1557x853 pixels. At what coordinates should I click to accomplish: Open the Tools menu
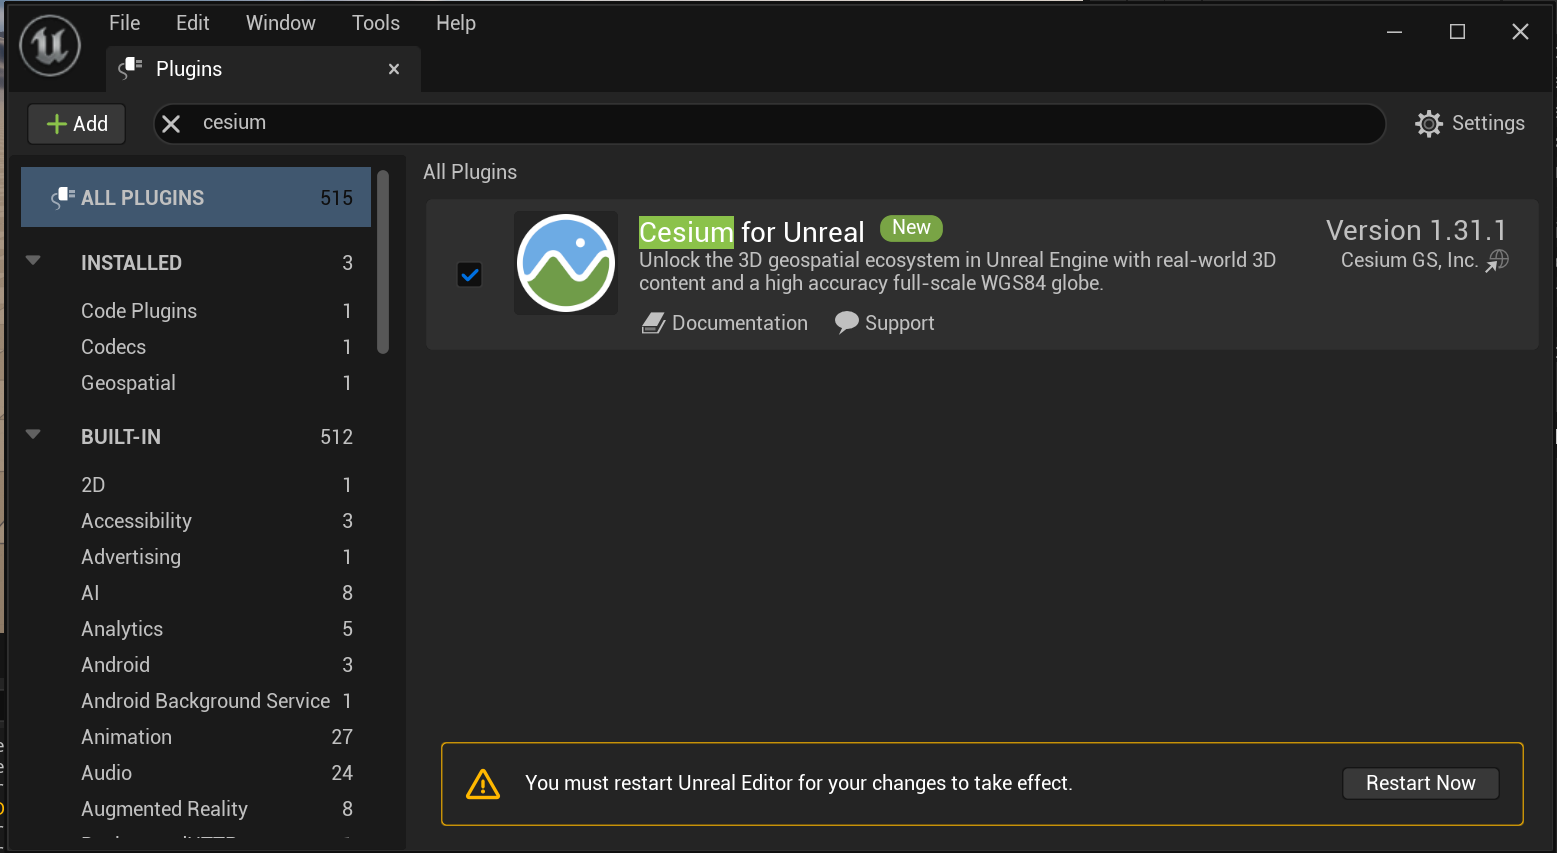click(x=376, y=23)
